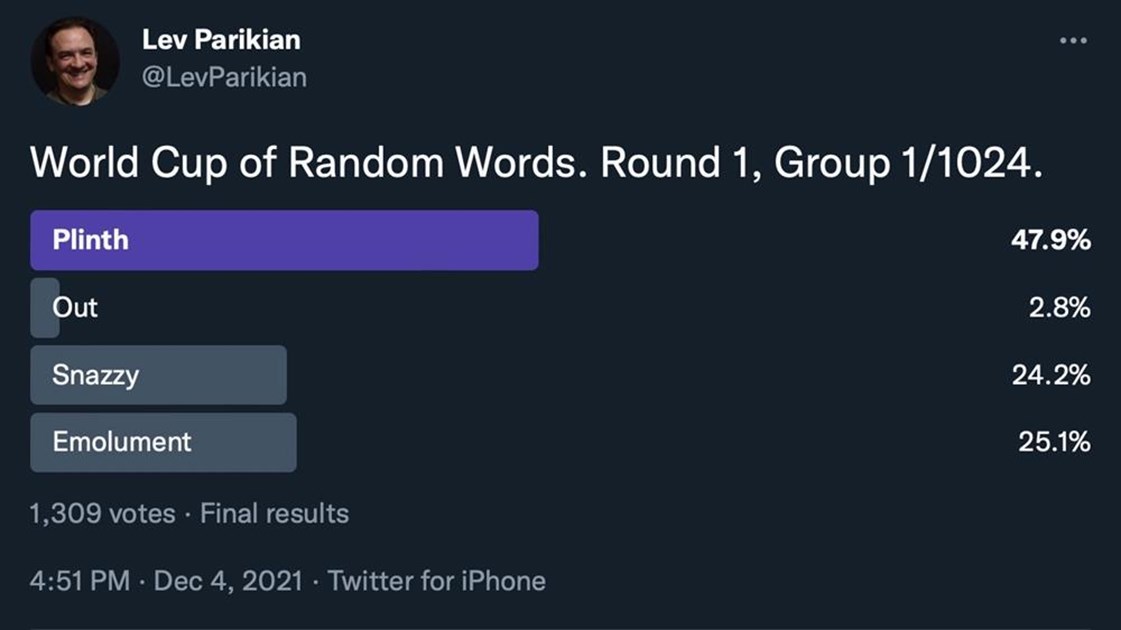This screenshot has width=1121, height=630.
Task: Click the 2.8% result for Out
Action: pyautogui.click(x=1059, y=308)
